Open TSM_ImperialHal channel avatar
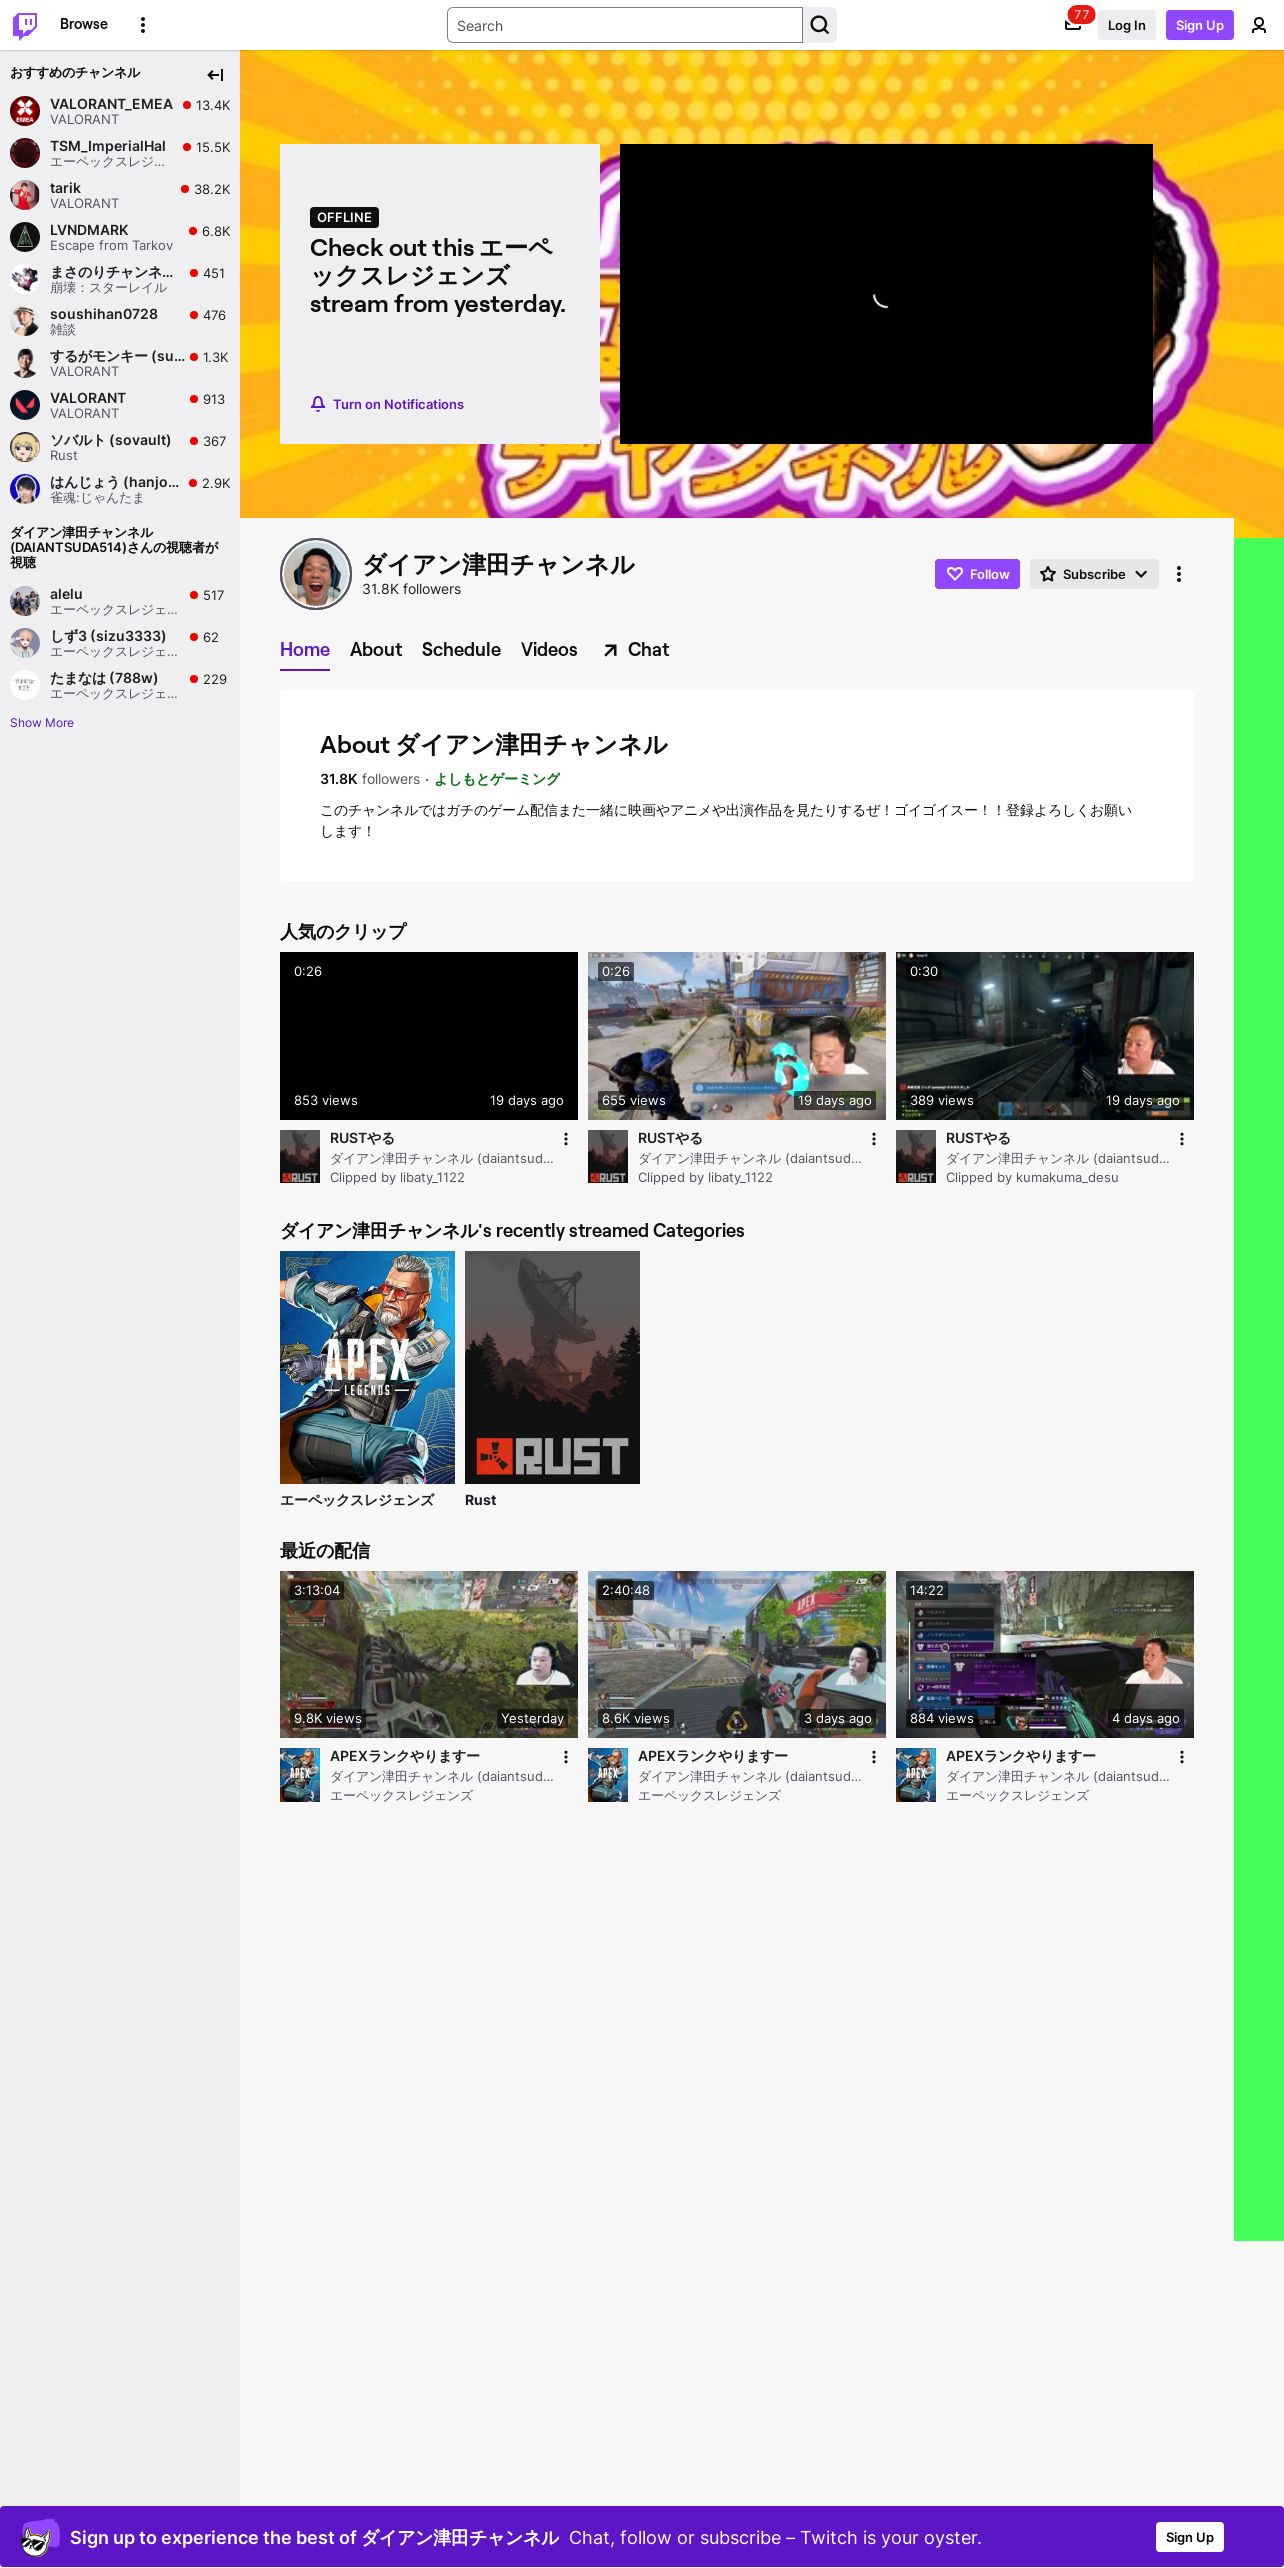Screen dimensions: 1284x2568 click(x=25, y=153)
